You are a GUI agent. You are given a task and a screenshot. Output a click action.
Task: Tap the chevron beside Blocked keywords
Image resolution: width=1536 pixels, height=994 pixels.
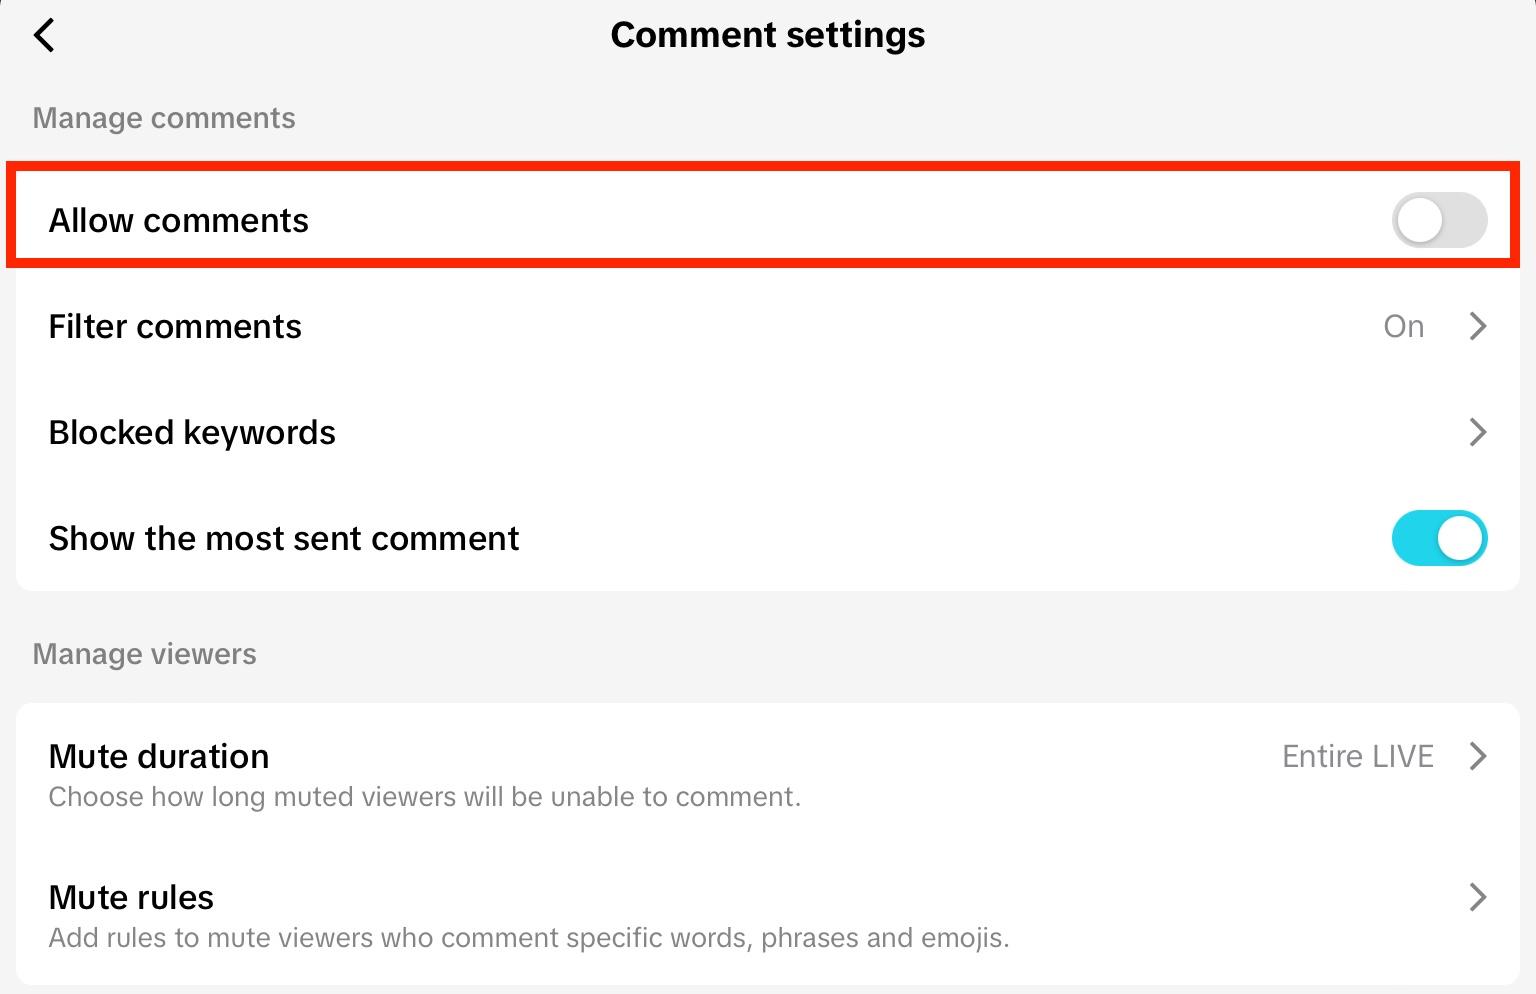pos(1477,432)
